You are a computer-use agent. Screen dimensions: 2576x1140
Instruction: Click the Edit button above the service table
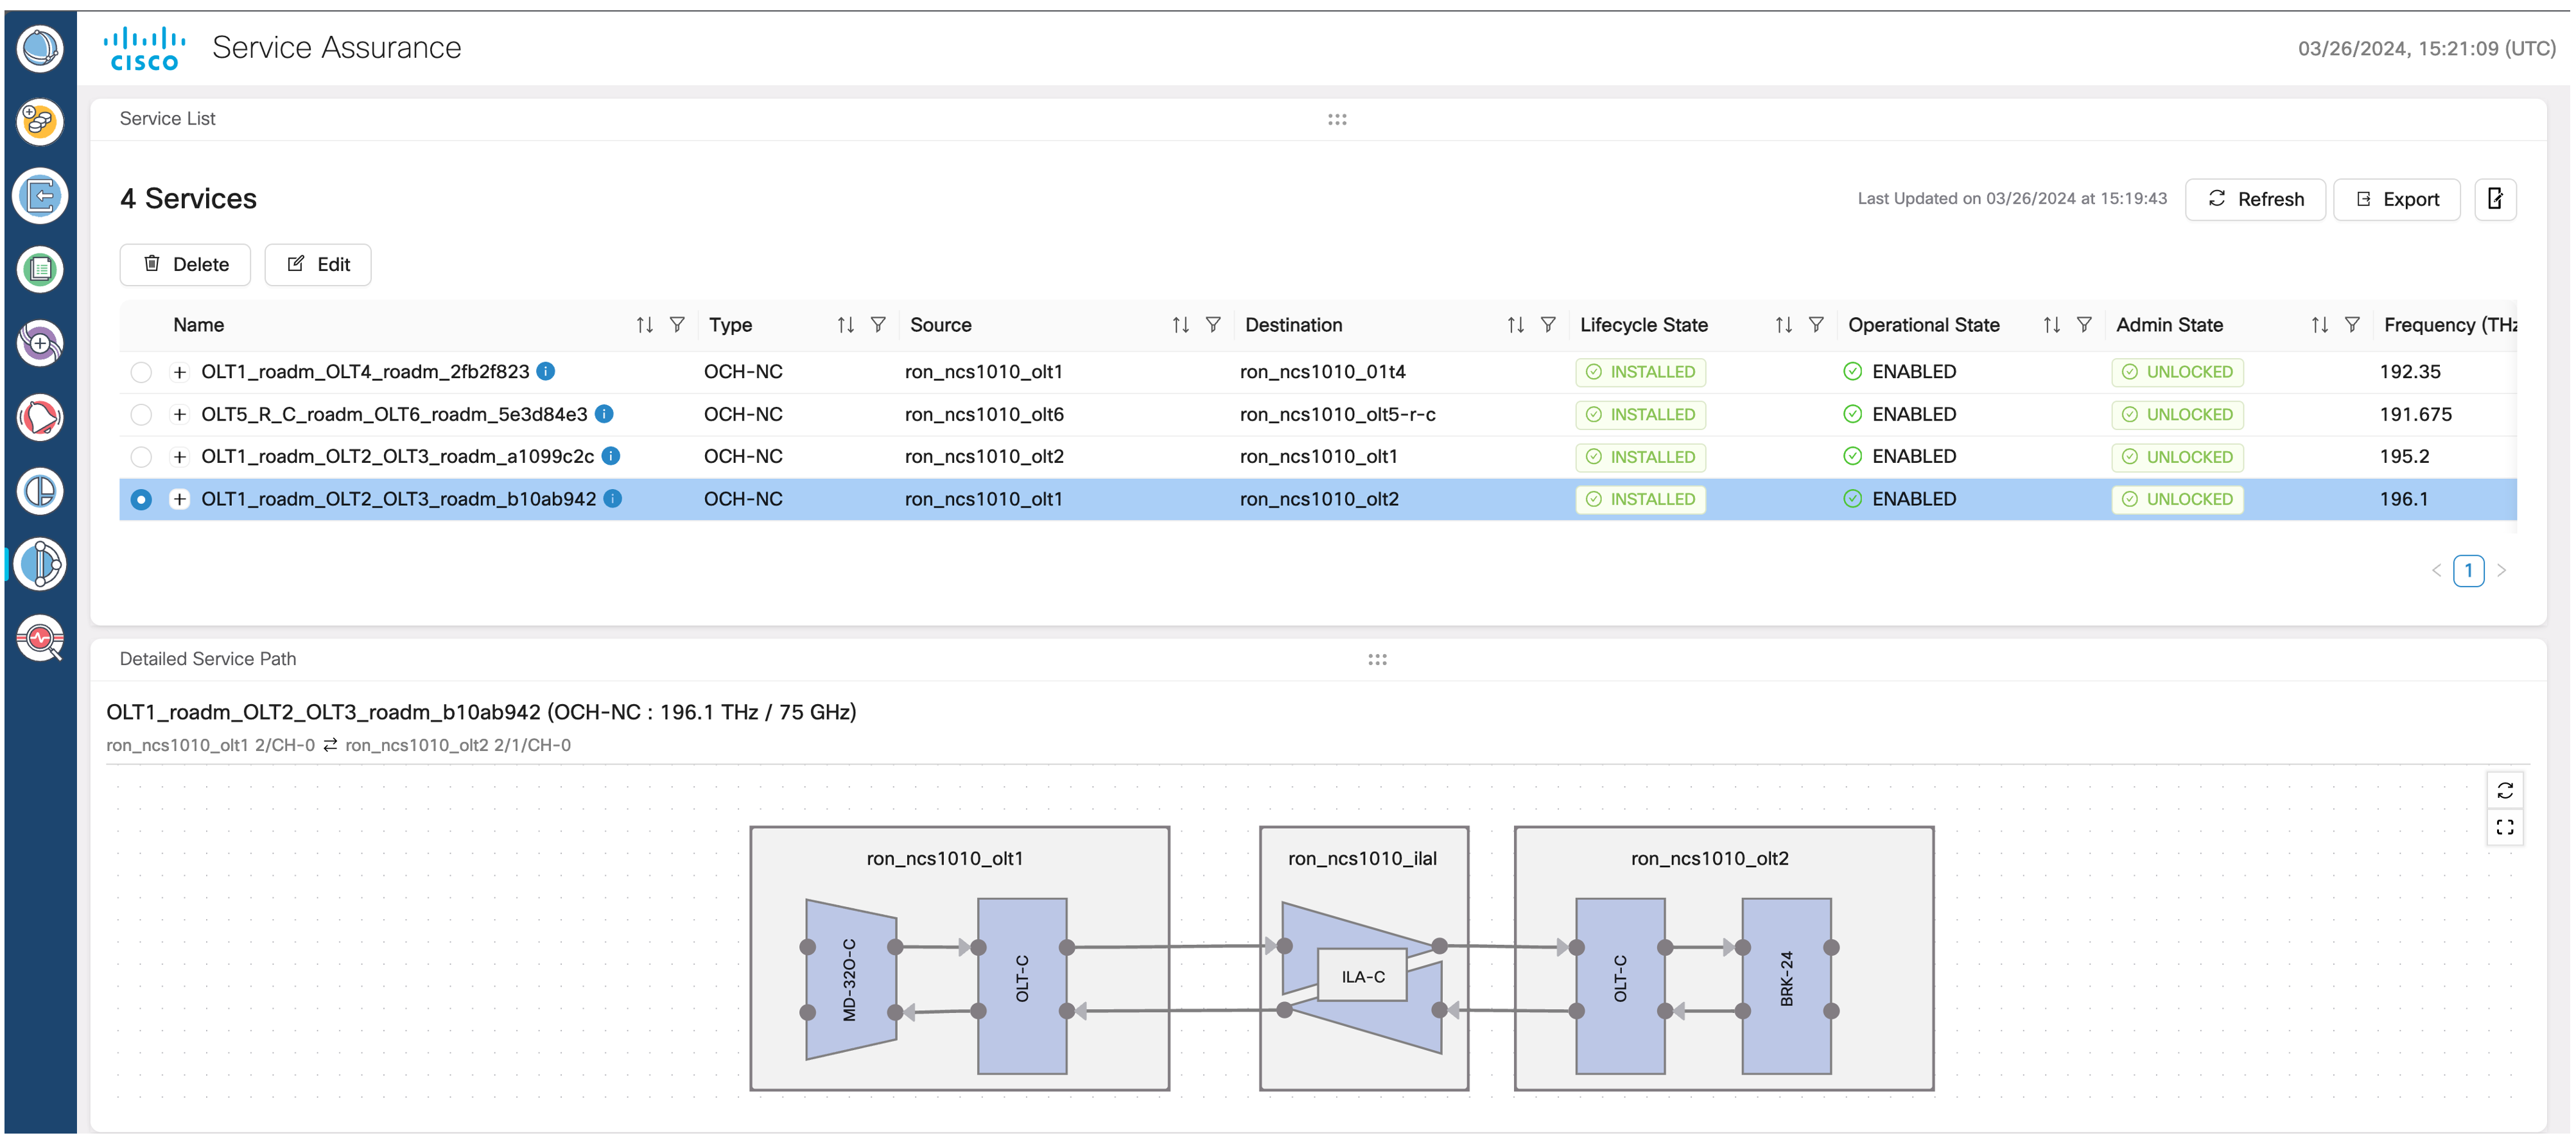click(318, 264)
